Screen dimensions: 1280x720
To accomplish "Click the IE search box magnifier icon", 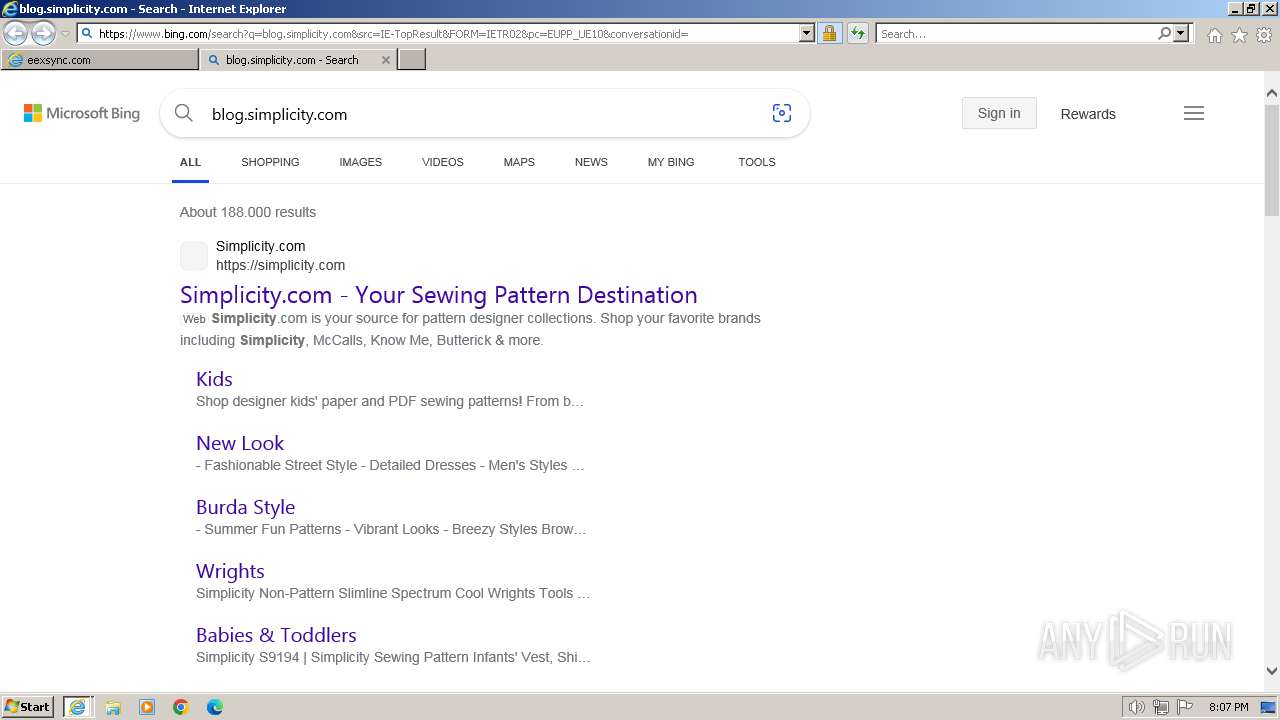I will (1164, 33).
